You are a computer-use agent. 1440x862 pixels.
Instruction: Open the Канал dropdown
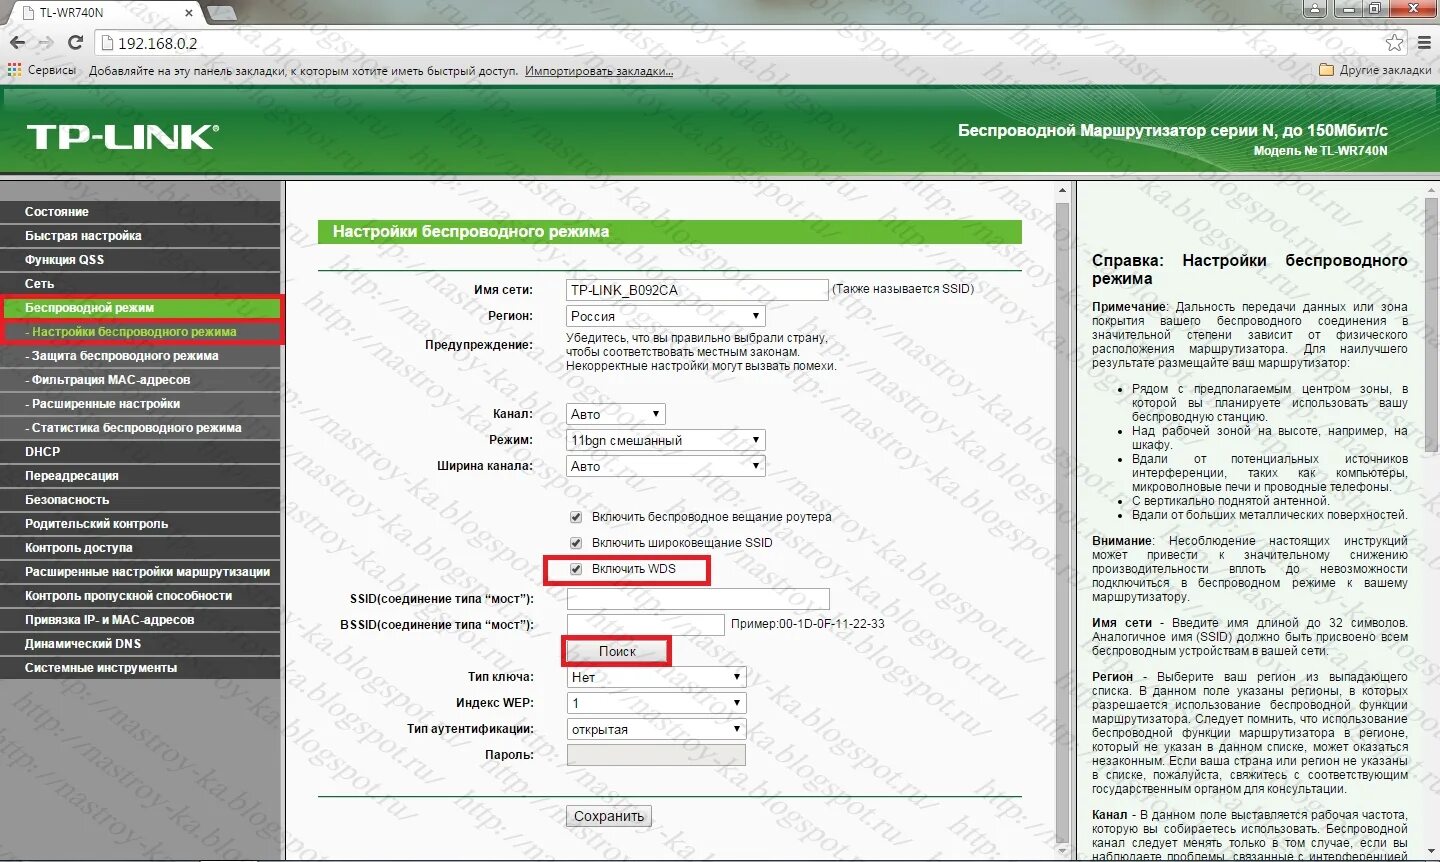click(x=616, y=414)
